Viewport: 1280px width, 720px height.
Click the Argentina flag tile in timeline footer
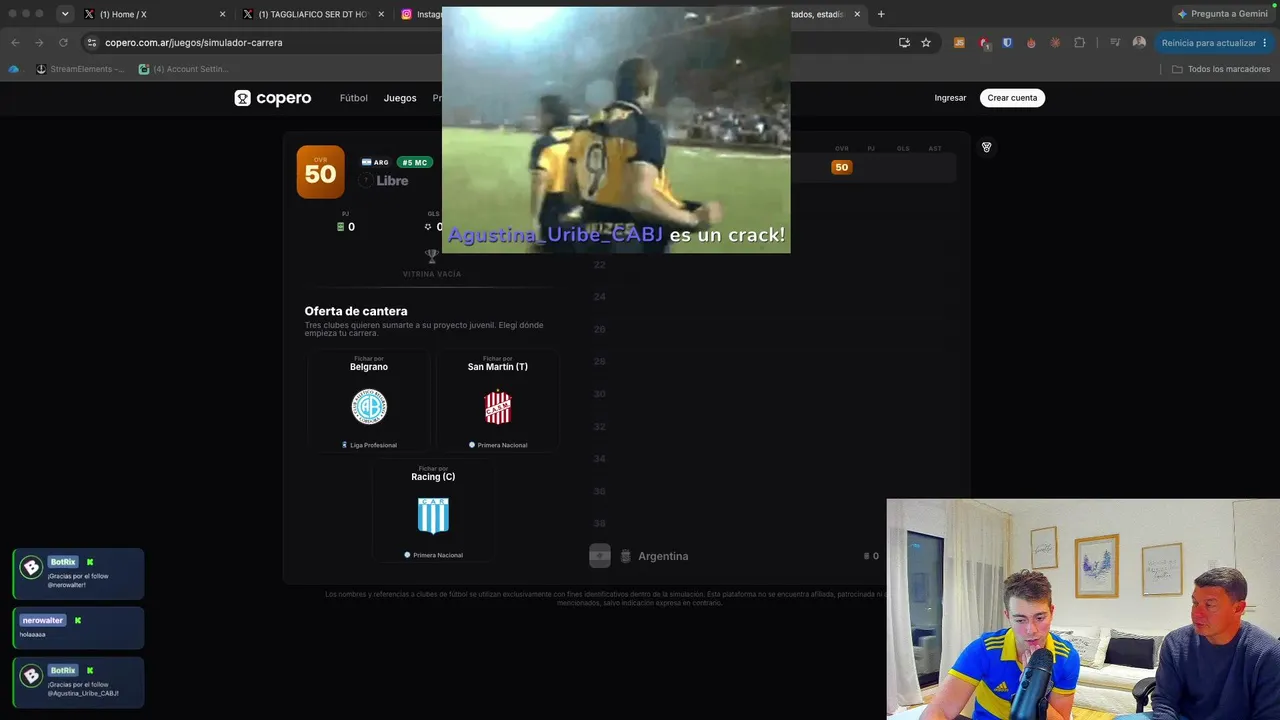tap(600, 556)
